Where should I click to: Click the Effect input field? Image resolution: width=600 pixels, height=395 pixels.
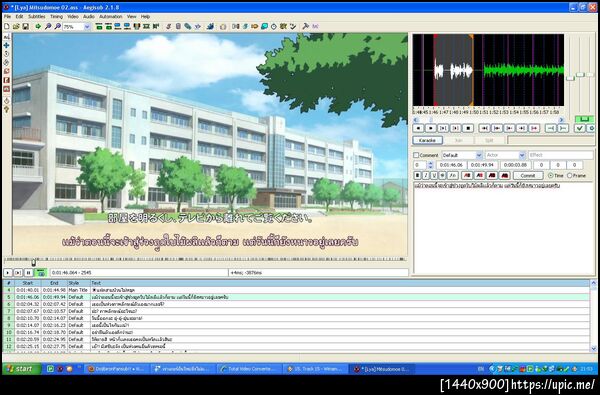[561, 155]
